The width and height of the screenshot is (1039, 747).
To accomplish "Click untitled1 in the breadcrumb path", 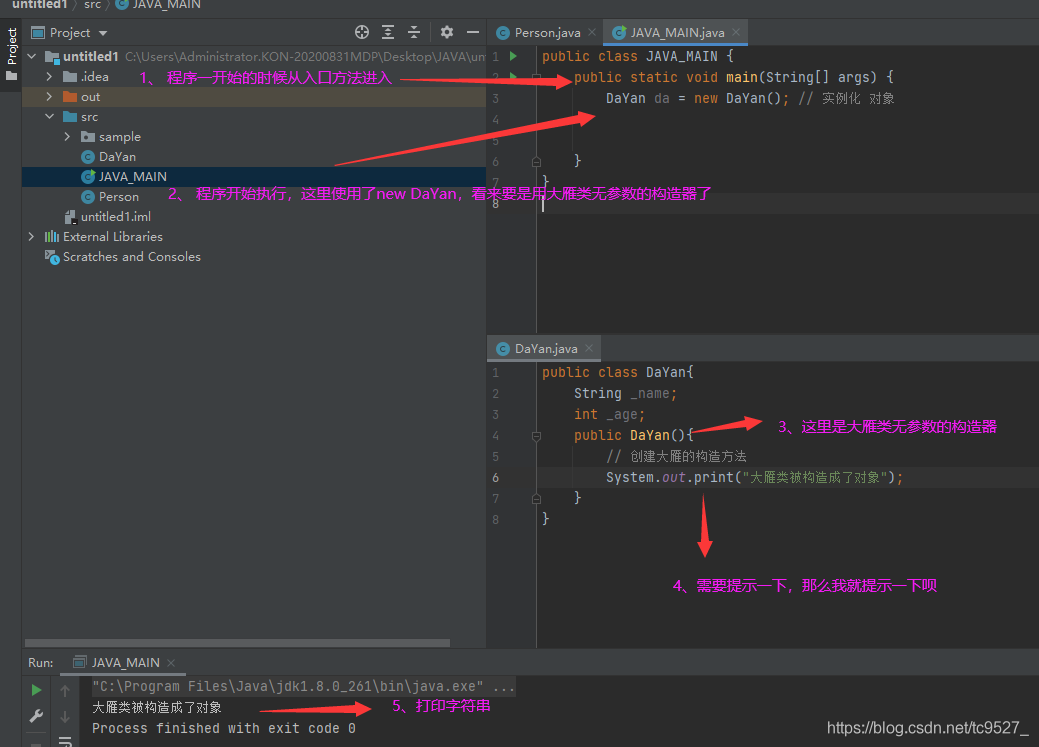I will click(x=40, y=5).
